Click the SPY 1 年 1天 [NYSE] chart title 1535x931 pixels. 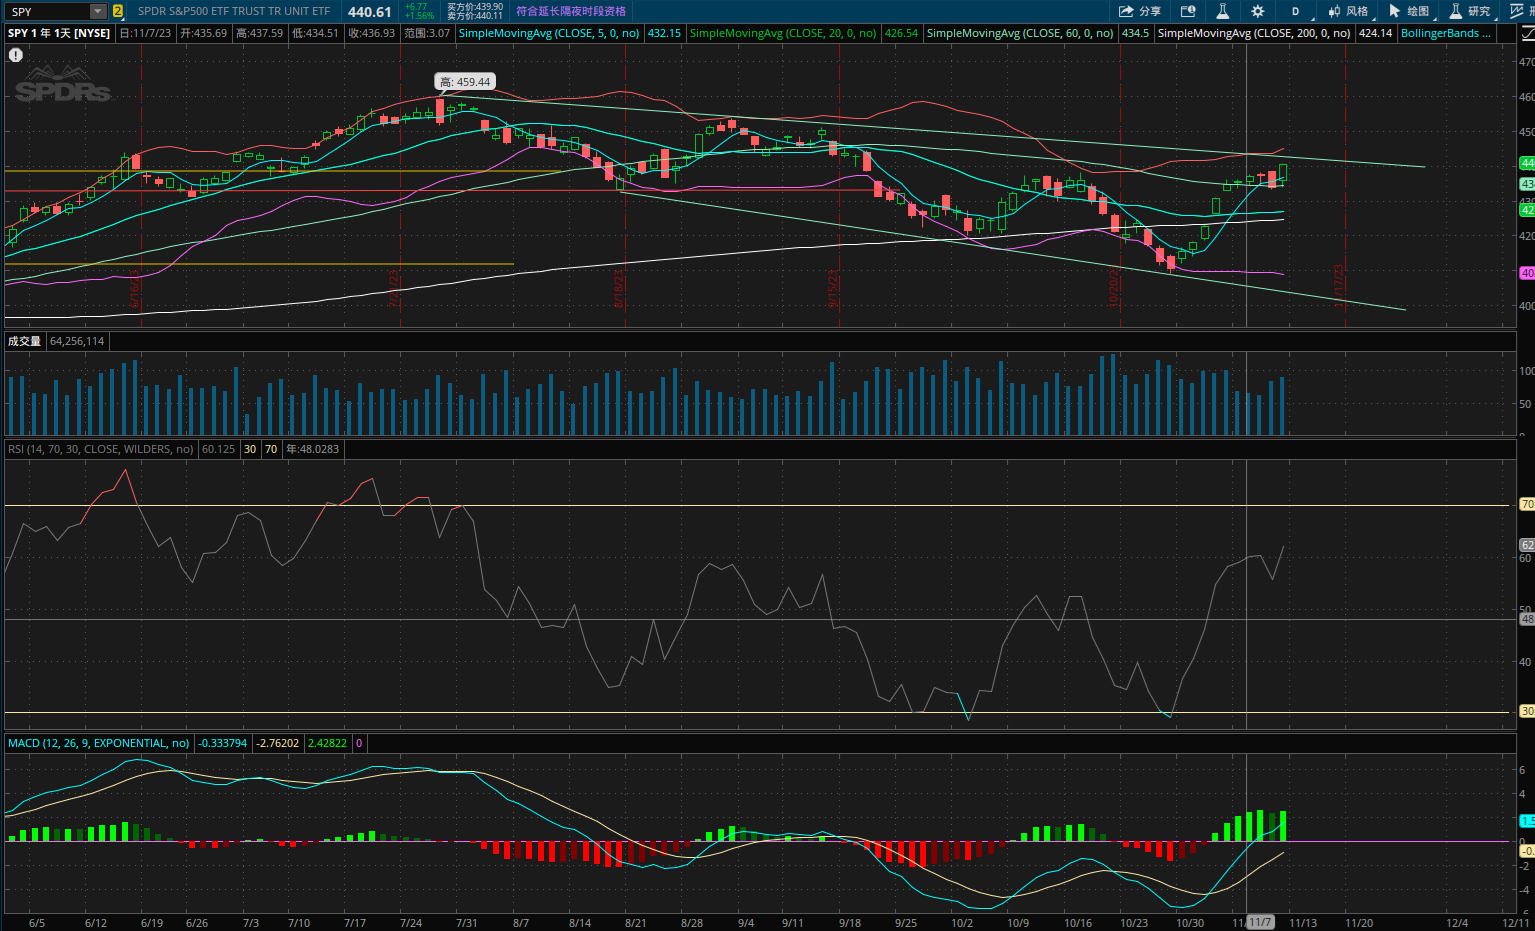point(60,33)
